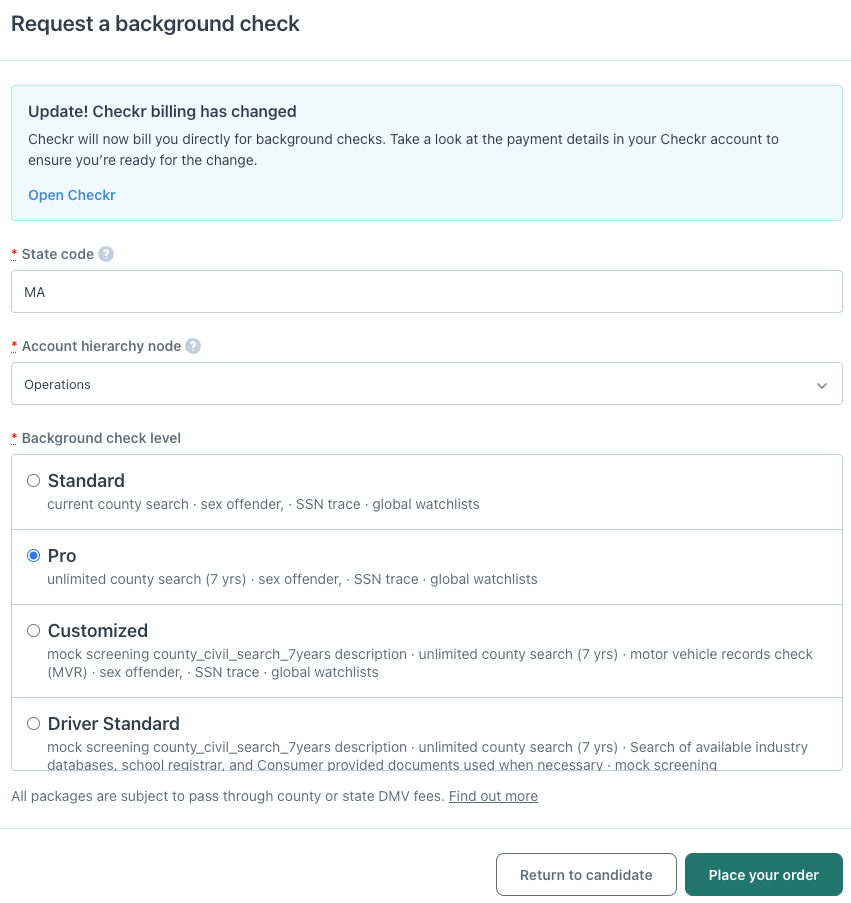Click the Checkr billing update banner
Screen dimensions: 851x903
pos(427,152)
